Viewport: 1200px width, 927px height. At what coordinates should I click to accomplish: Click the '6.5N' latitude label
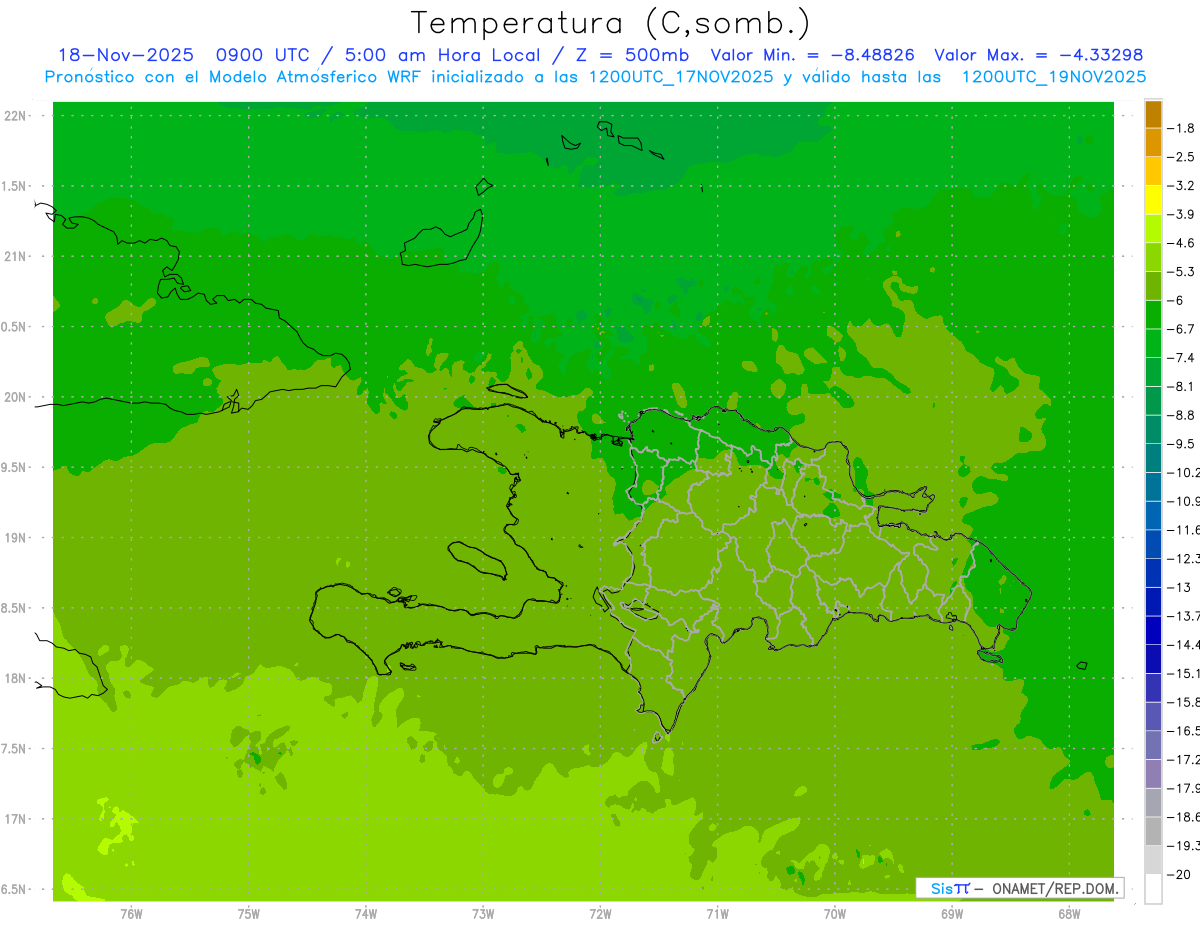15,890
